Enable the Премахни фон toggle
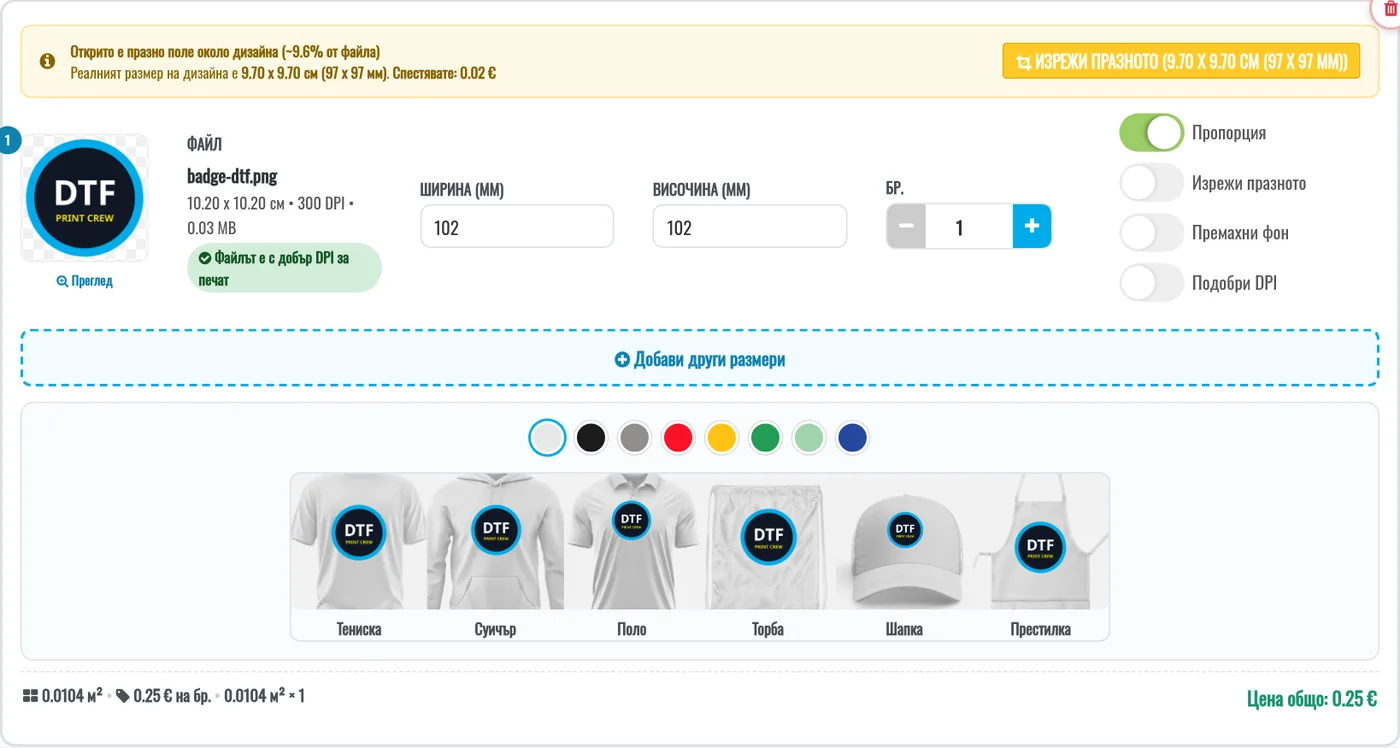 click(1151, 233)
